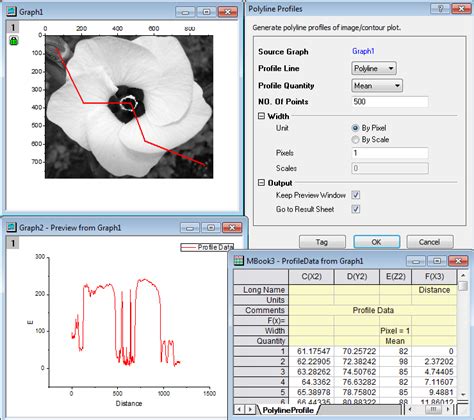Click the Graph2 preview window title icon
Screen dimensions: 474x420
(x=11, y=228)
